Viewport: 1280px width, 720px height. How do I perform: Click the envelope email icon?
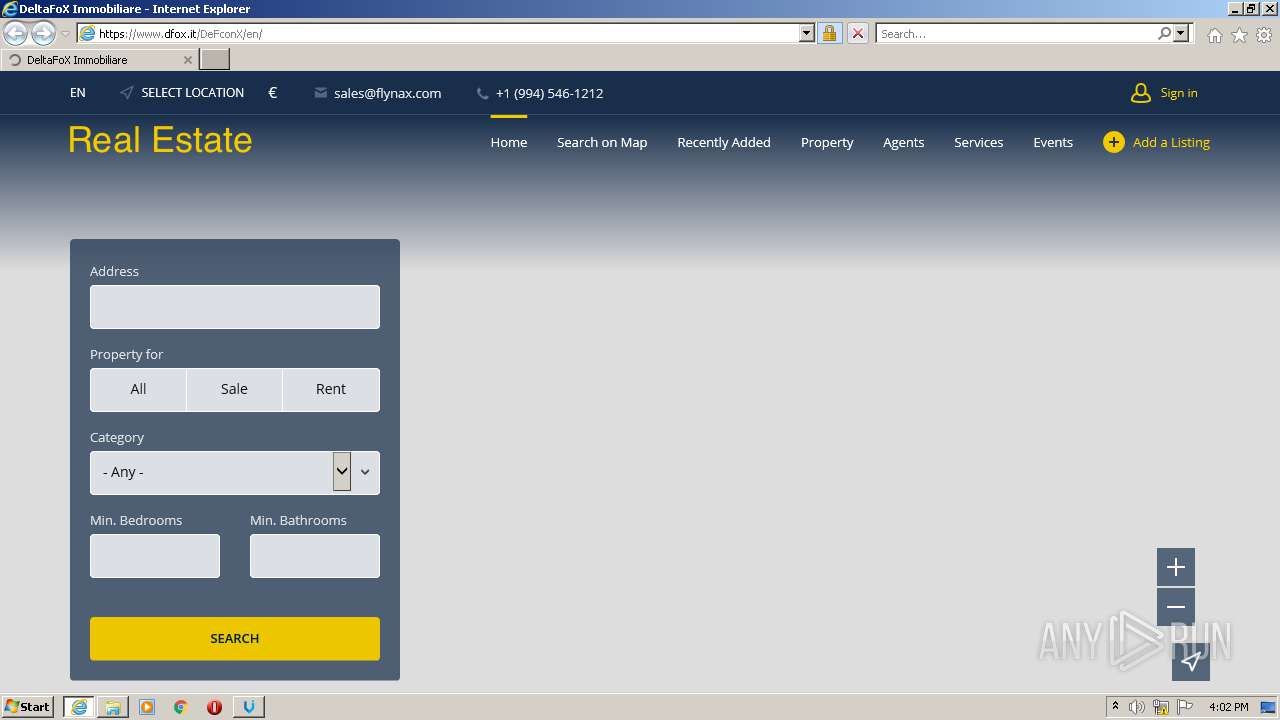click(x=320, y=93)
